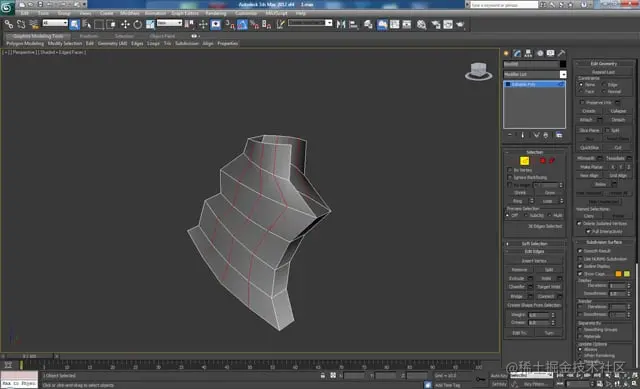Toggle Spinner Snap in main toolbar
The width and height of the screenshot is (640, 389).
click(267, 24)
